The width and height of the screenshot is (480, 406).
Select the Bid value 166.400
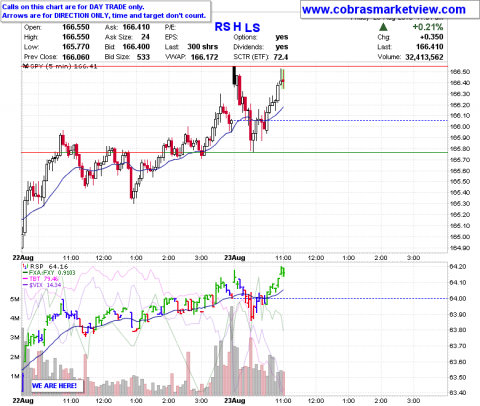(x=136, y=47)
